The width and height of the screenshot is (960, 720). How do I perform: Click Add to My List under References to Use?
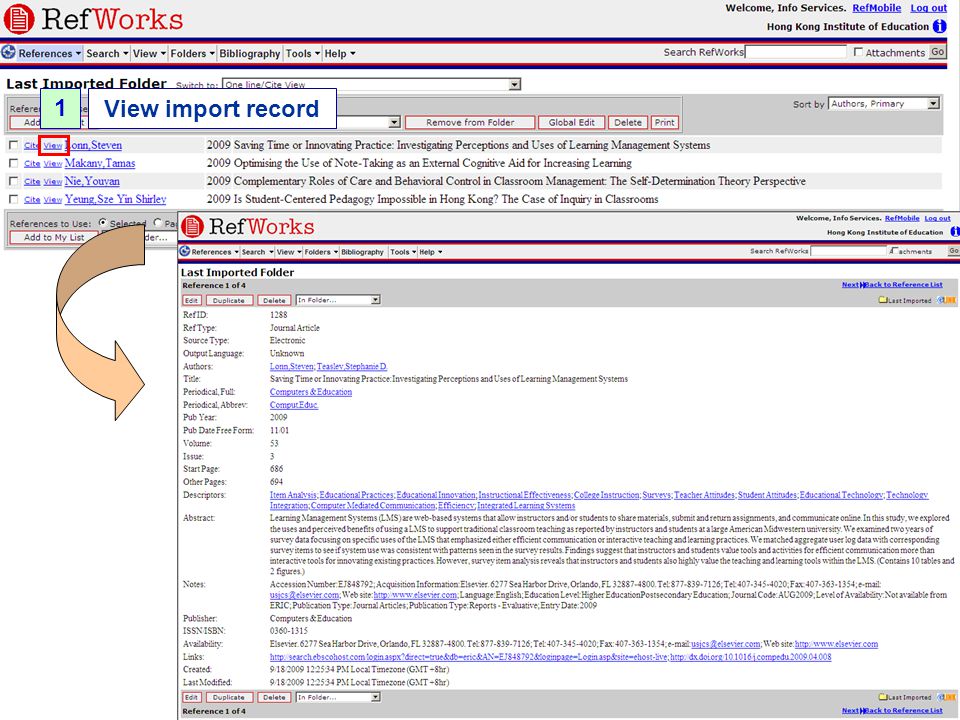pos(54,237)
